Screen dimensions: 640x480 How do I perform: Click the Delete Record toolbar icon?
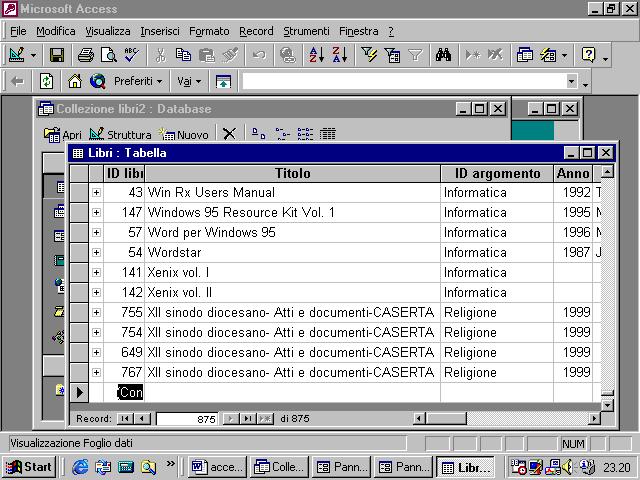tap(496, 55)
